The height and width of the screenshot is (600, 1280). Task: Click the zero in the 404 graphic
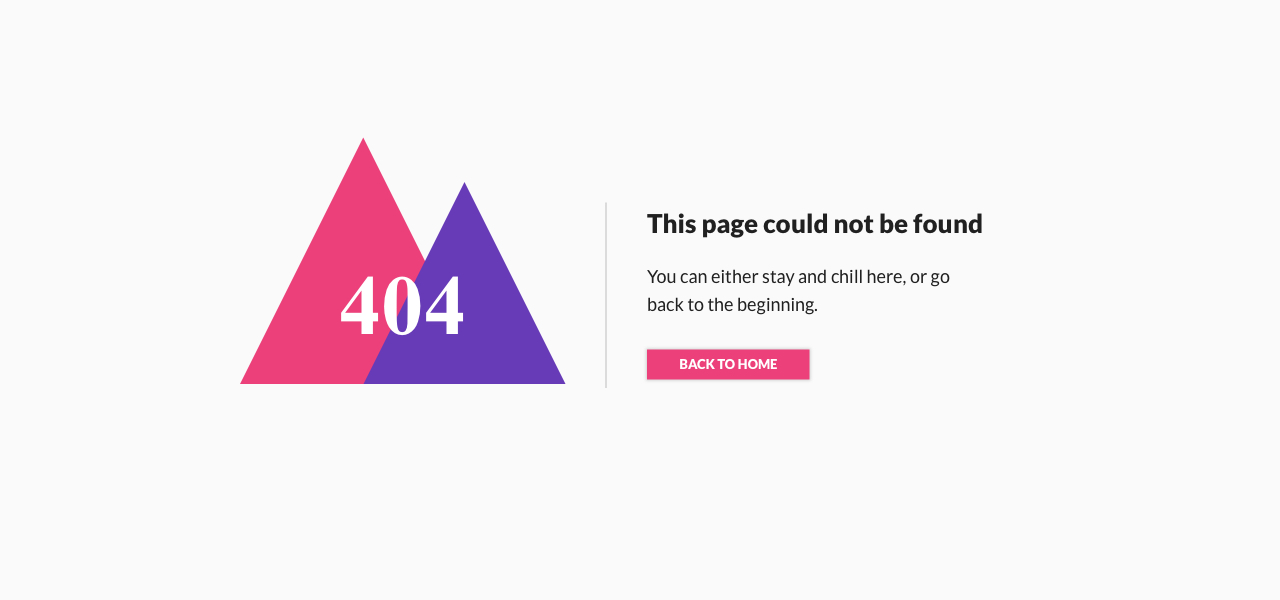coord(402,306)
